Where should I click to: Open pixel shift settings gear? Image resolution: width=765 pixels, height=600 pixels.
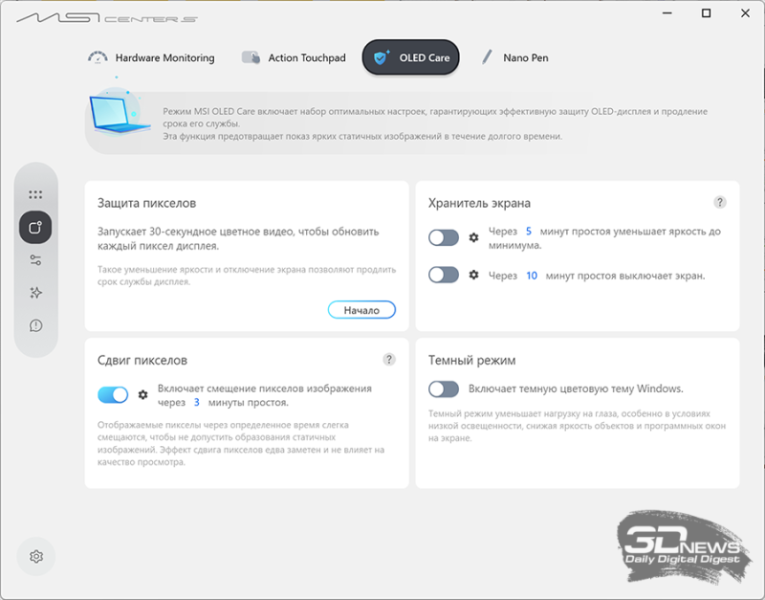(x=142, y=395)
